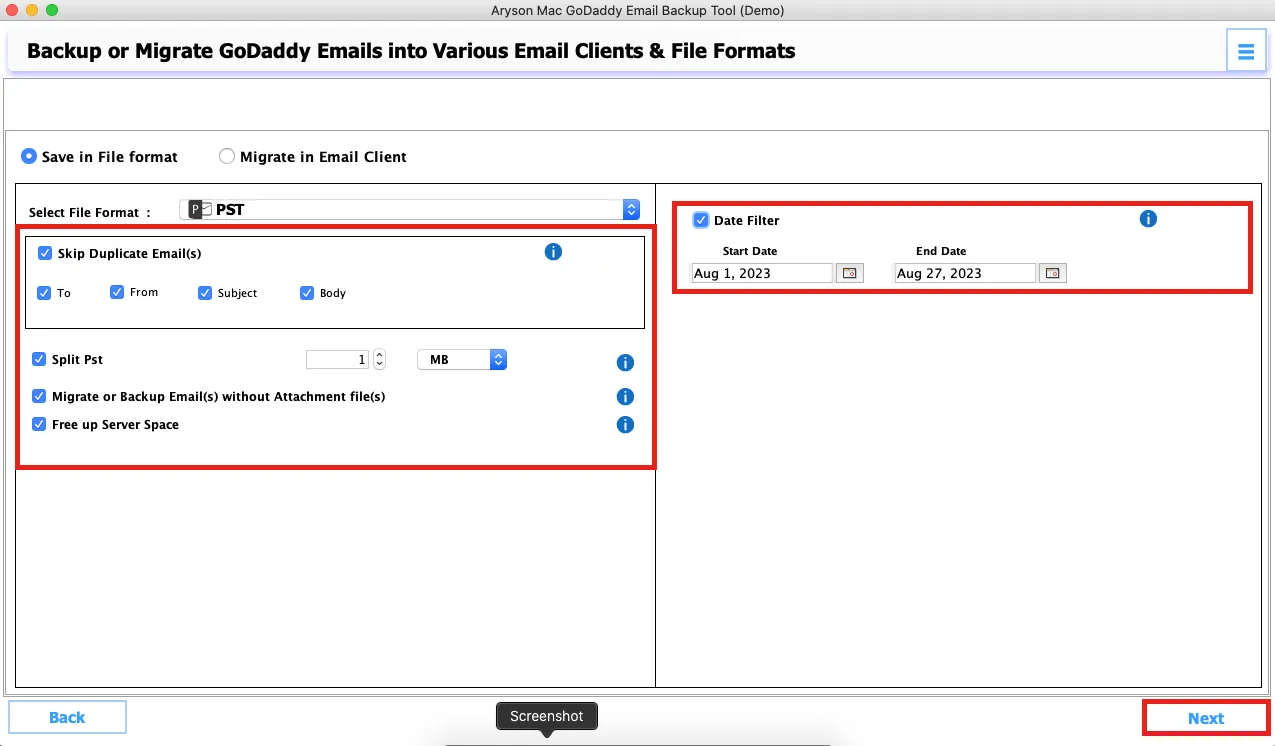
Task: Click the End Date label
Action: pos(941,251)
